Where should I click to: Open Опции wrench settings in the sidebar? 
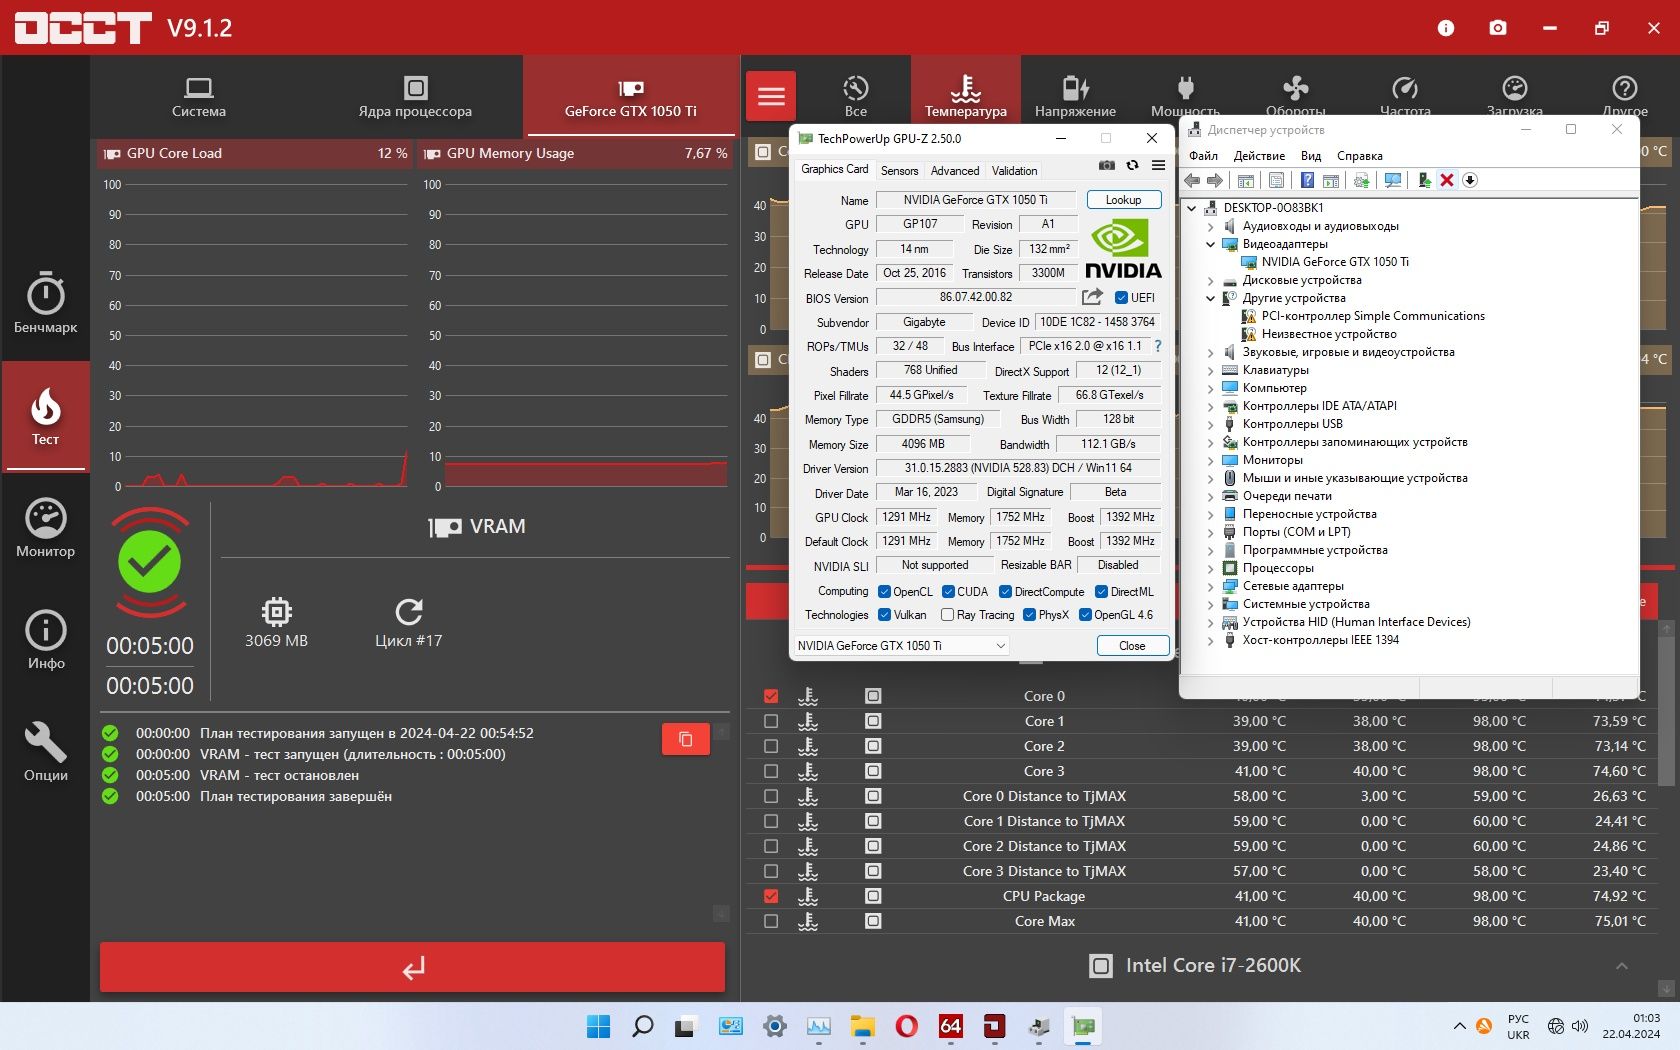[45, 752]
